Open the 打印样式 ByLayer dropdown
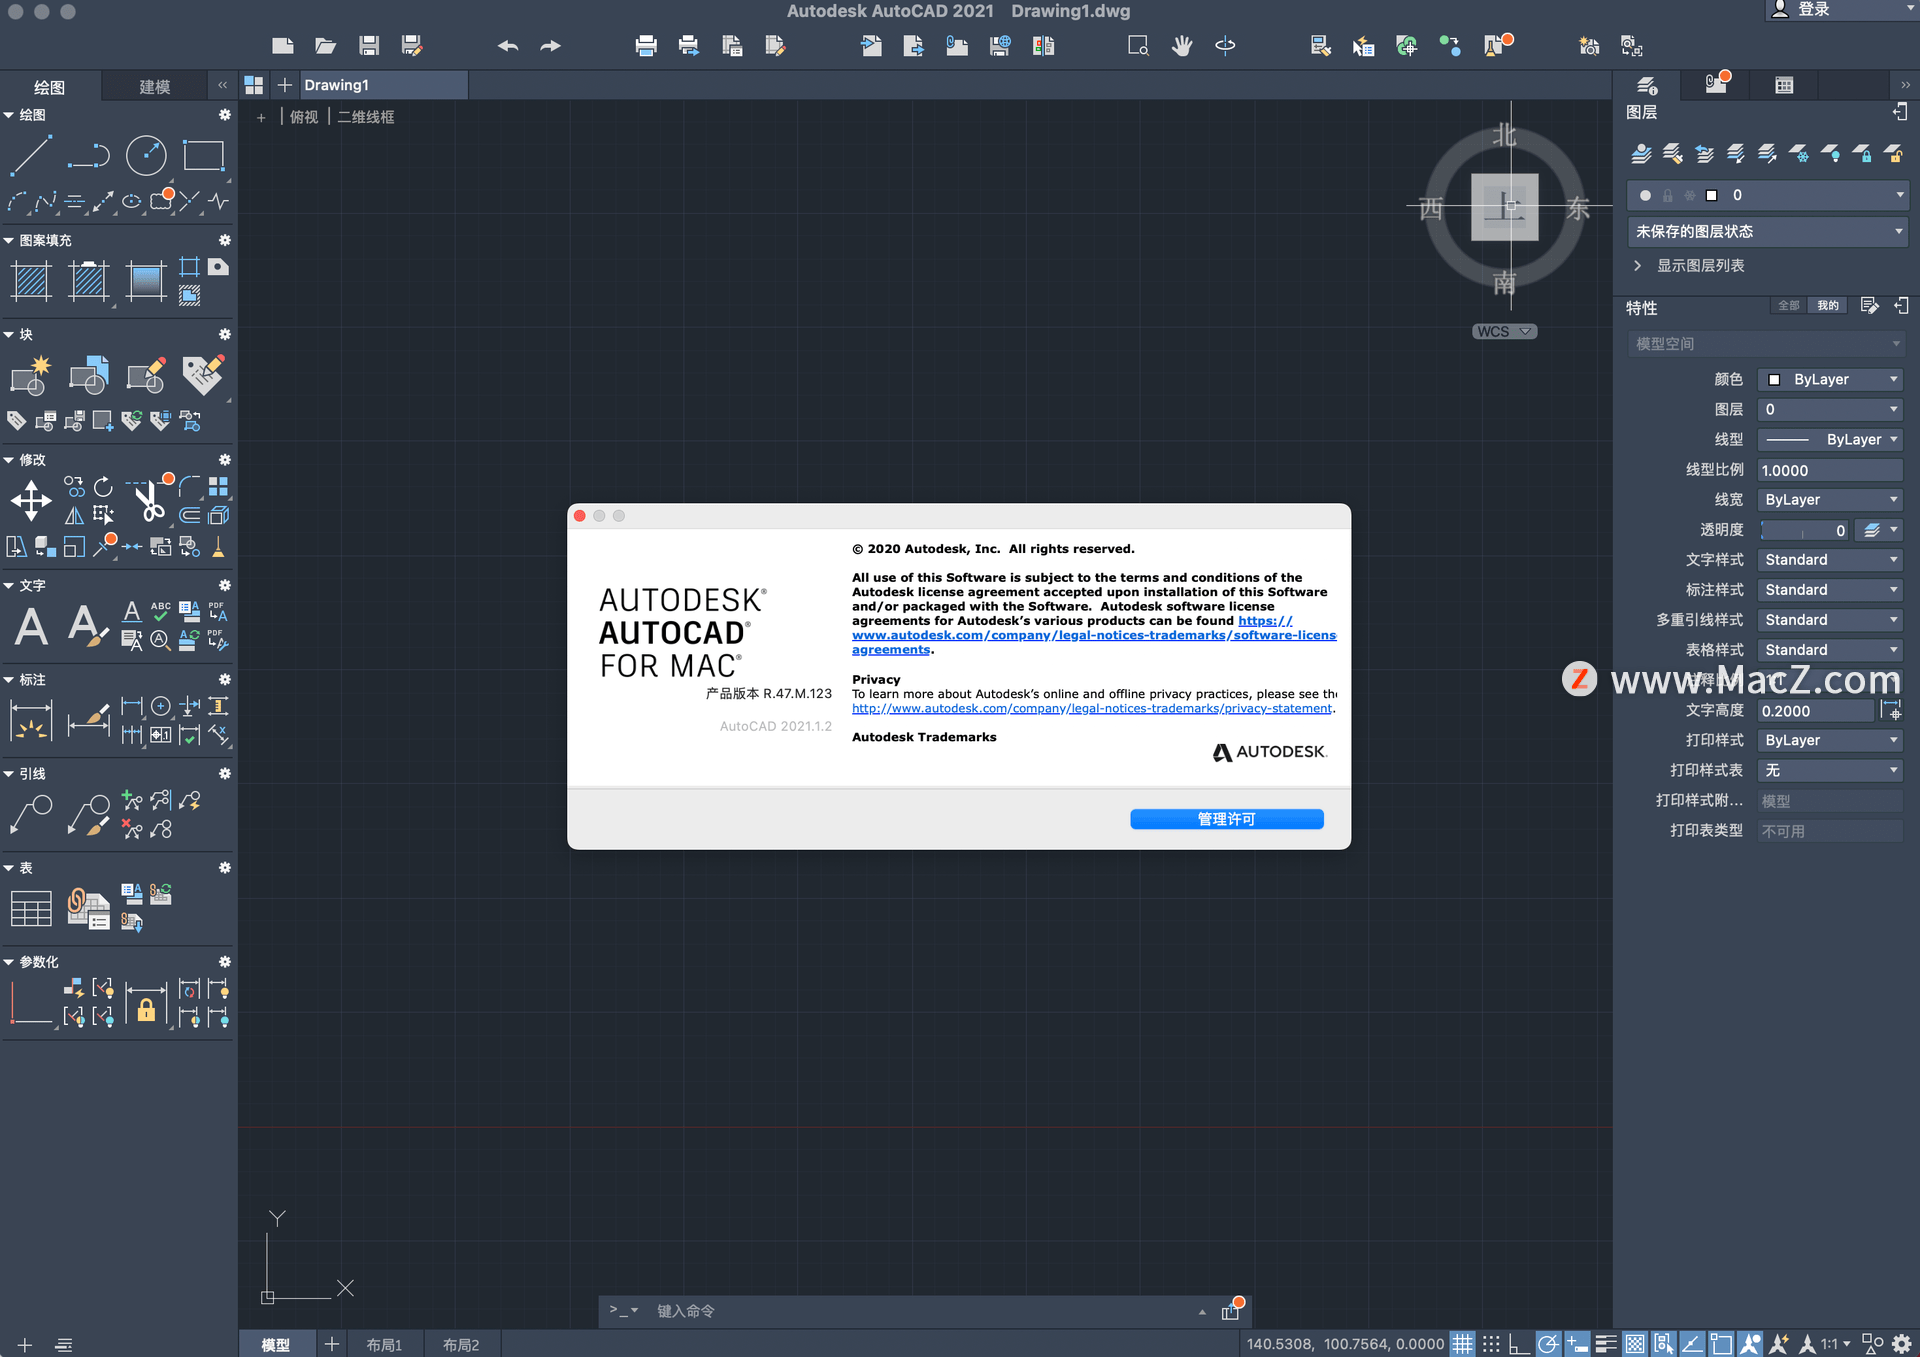Screen dimensions: 1920x1357 pyautogui.click(x=1832, y=739)
